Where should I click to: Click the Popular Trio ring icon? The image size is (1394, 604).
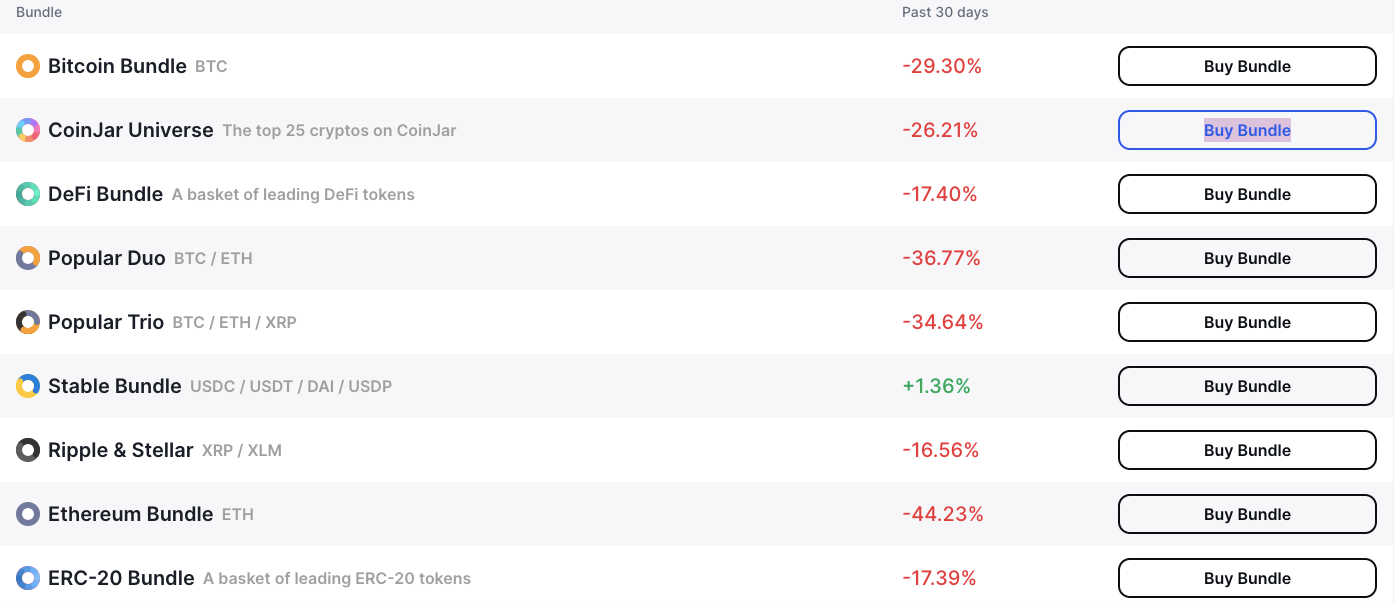28,322
